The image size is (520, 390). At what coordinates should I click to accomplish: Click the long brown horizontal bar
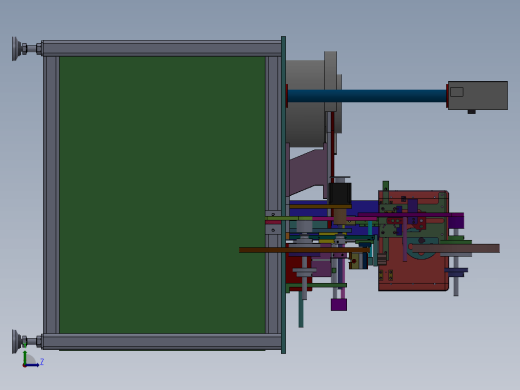pos(304,250)
